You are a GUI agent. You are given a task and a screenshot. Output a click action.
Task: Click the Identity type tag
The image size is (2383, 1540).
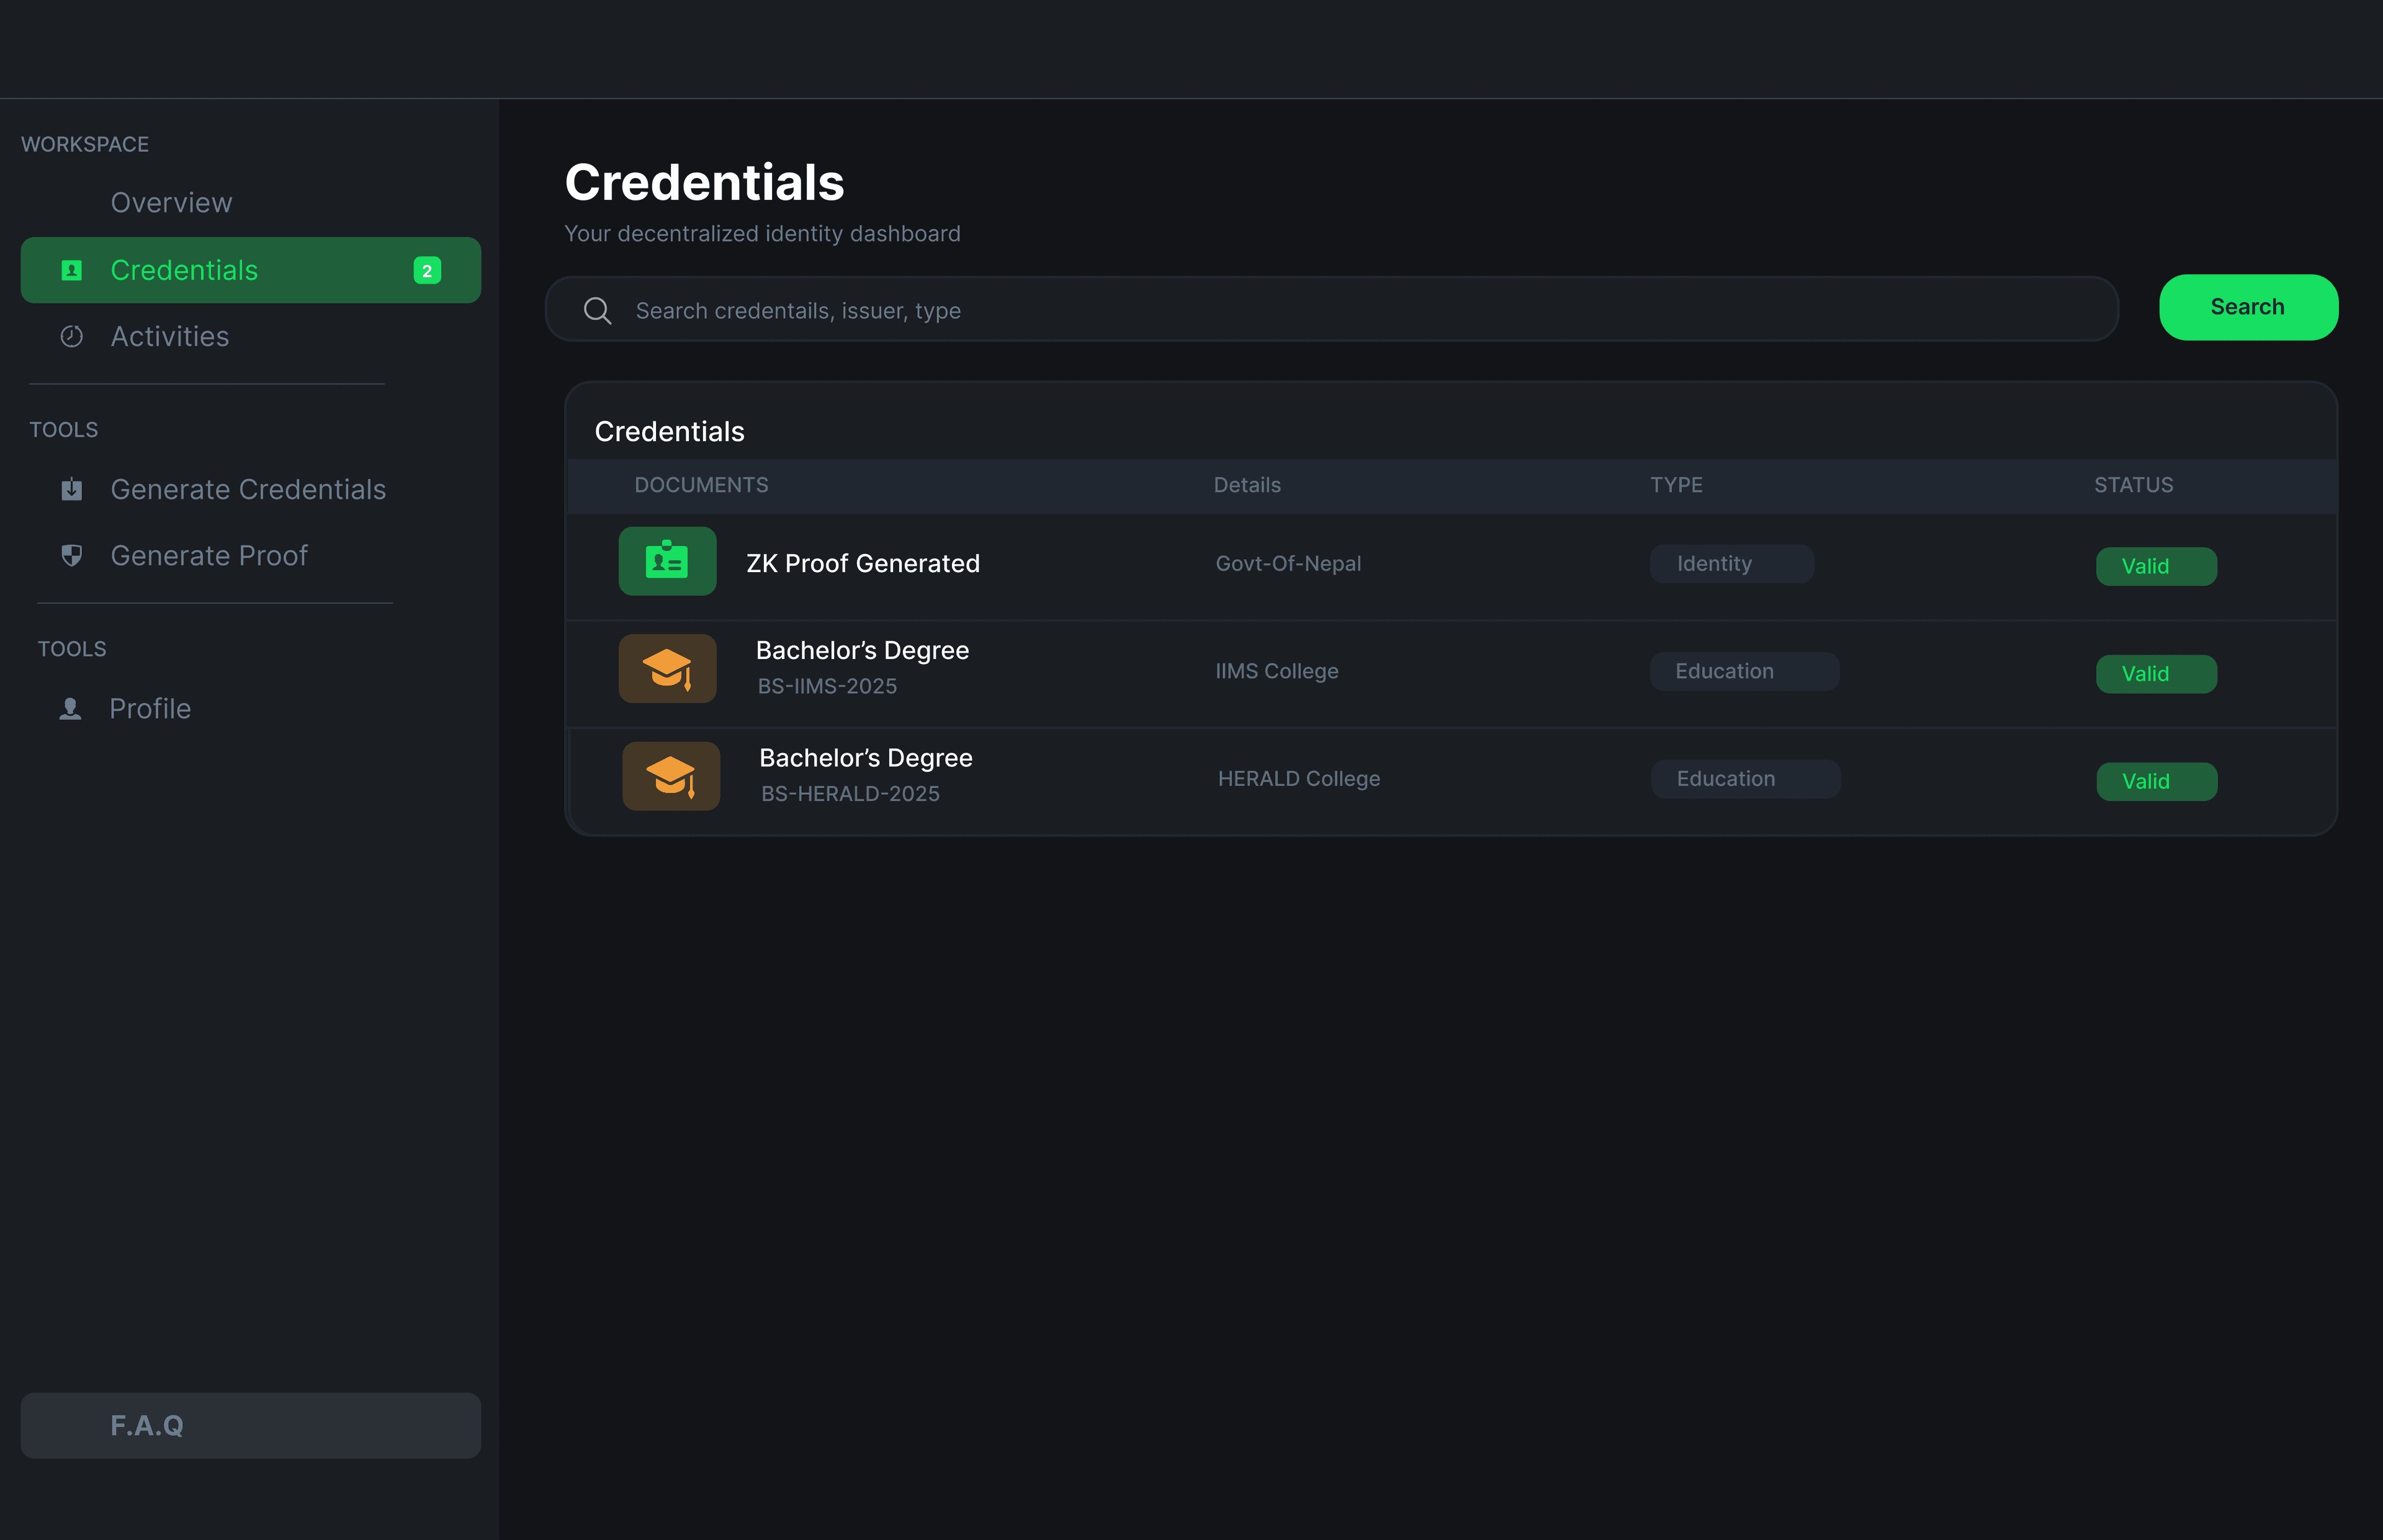pos(1731,563)
